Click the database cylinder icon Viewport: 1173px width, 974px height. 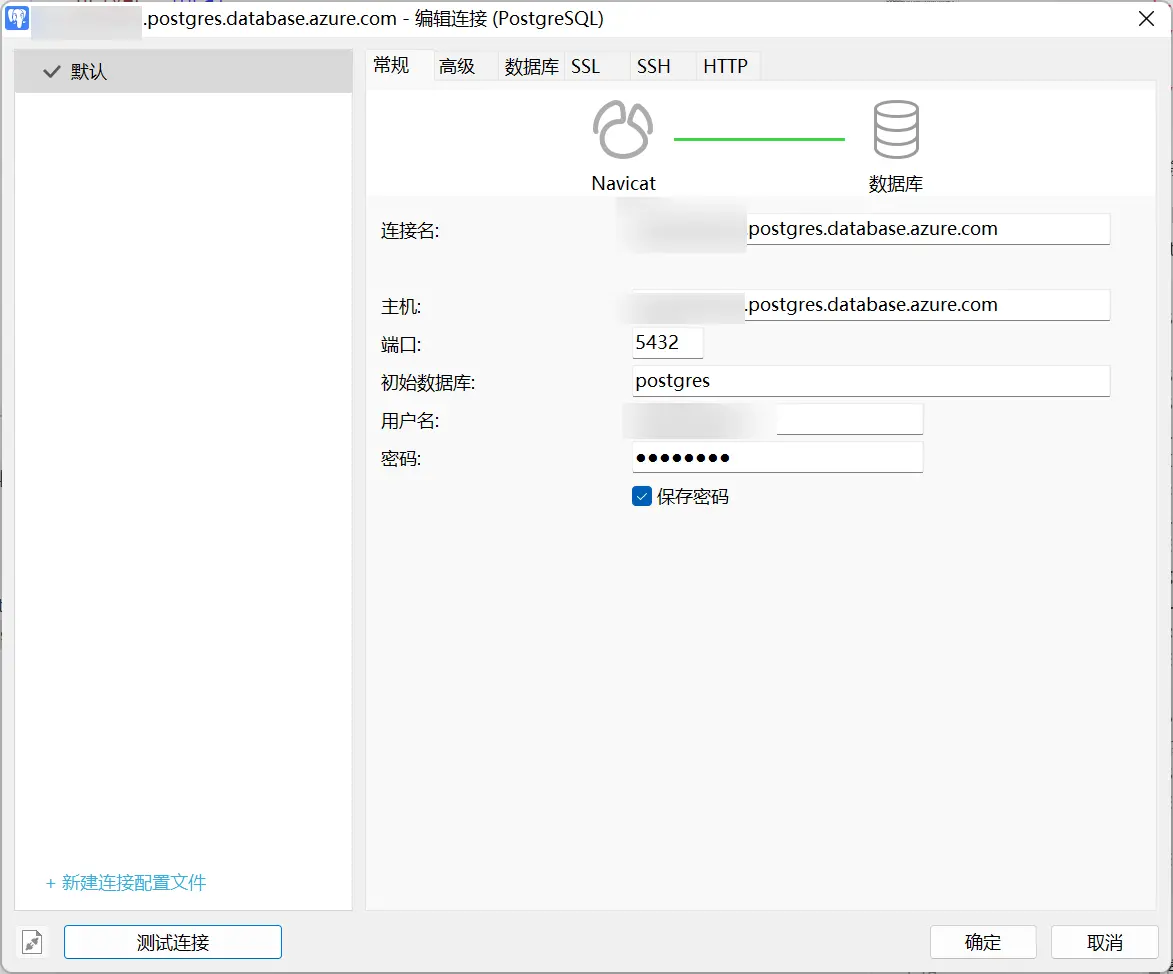click(895, 129)
